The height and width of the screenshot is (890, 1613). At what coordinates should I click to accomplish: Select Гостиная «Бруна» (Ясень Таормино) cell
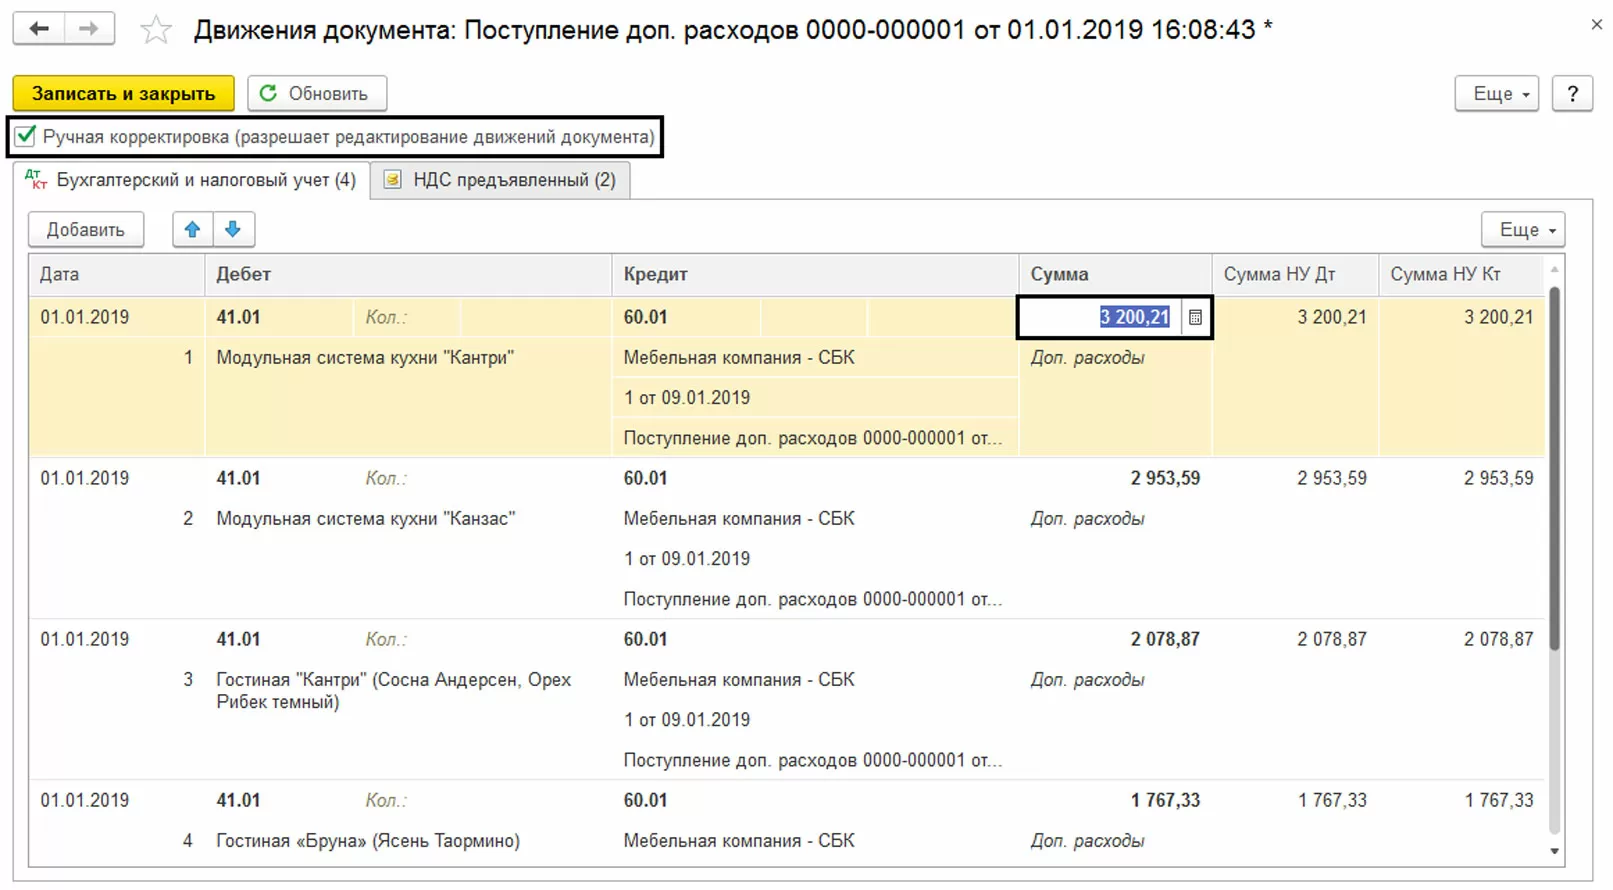tap(368, 841)
